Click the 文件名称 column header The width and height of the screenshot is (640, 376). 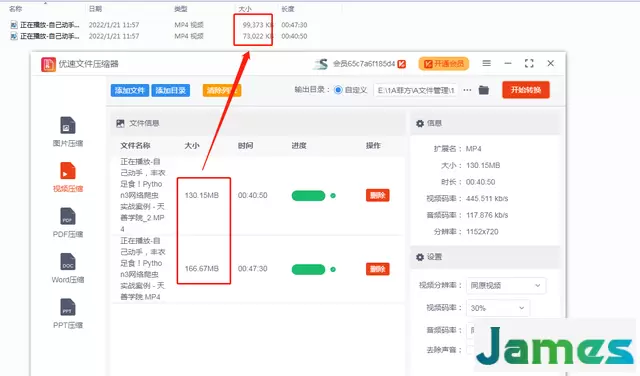tap(135, 146)
